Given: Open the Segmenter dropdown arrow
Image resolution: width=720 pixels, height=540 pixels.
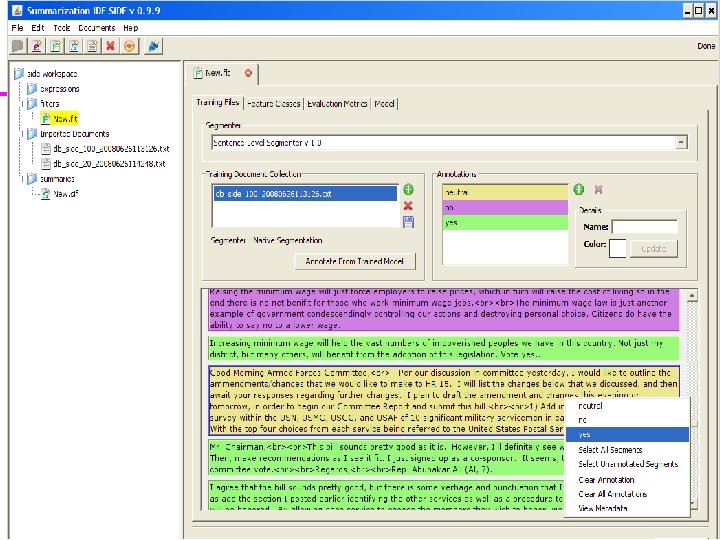Looking at the screenshot, I should [x=681, y=142].
